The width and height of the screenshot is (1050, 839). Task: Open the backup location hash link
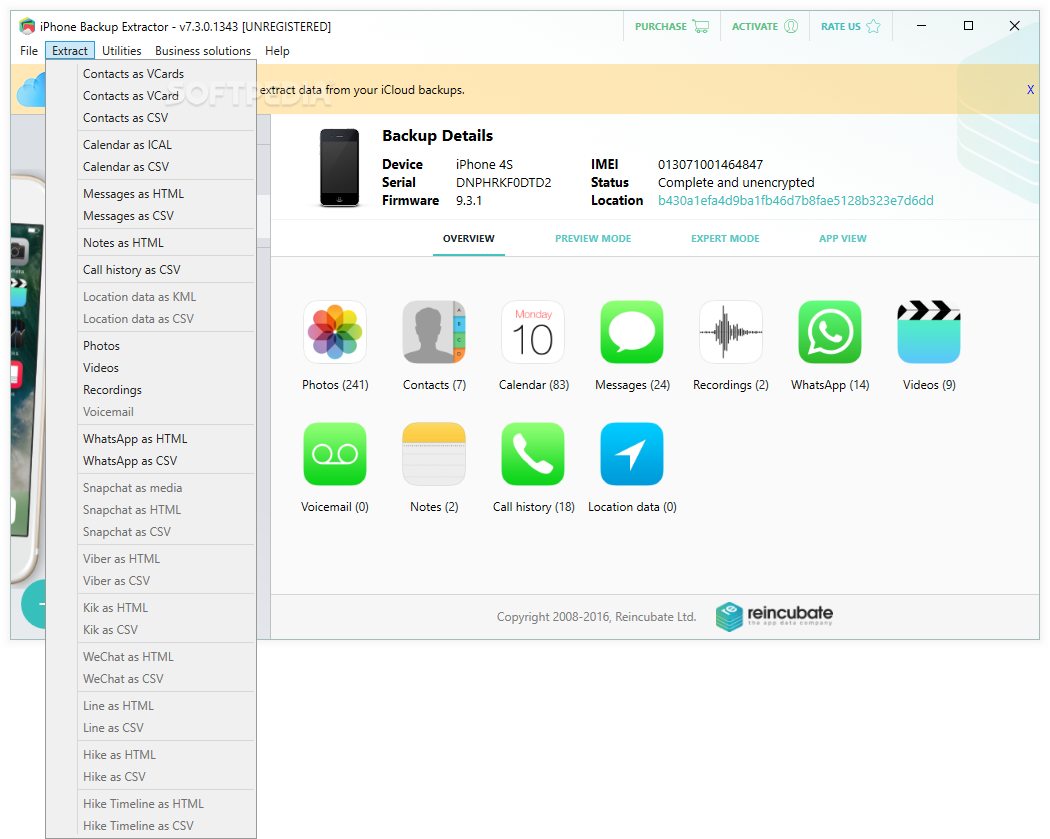pyautogui.click(x=796, y=200)
